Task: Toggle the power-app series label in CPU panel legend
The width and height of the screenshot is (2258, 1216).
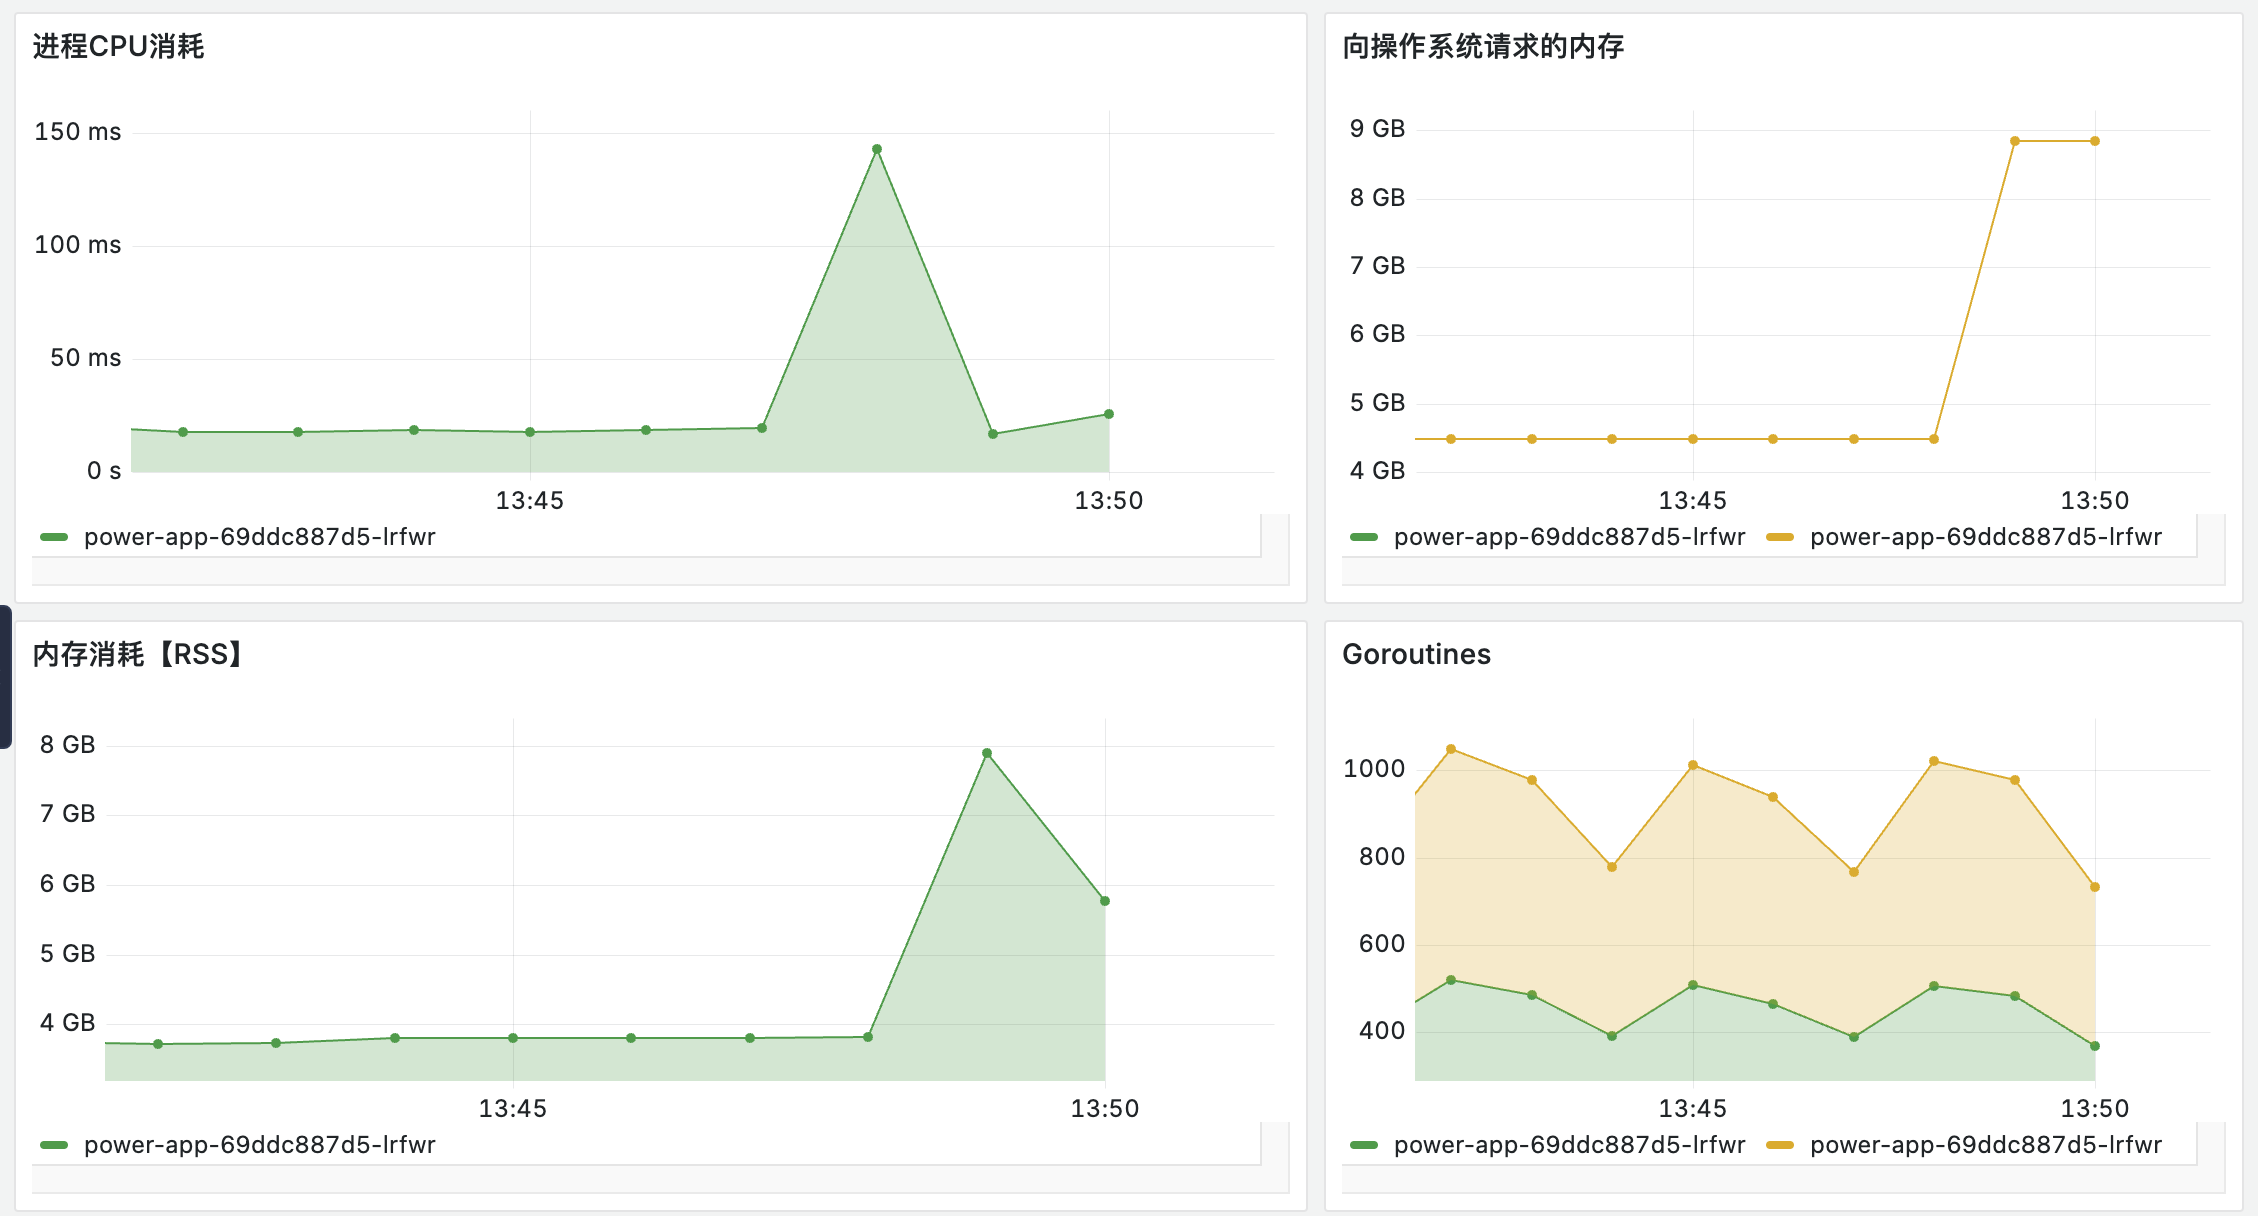Action: (x=260, y=537)
